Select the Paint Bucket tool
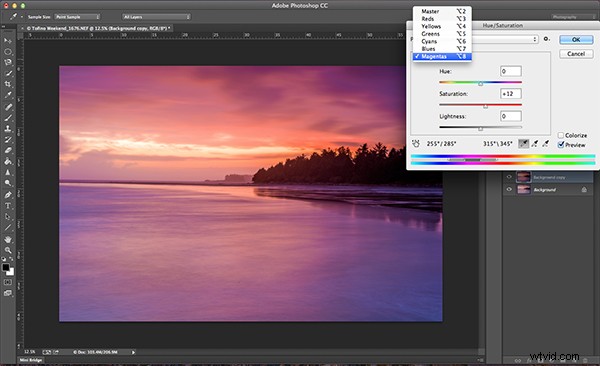600x366 pixels. click(x=8, y=161)
